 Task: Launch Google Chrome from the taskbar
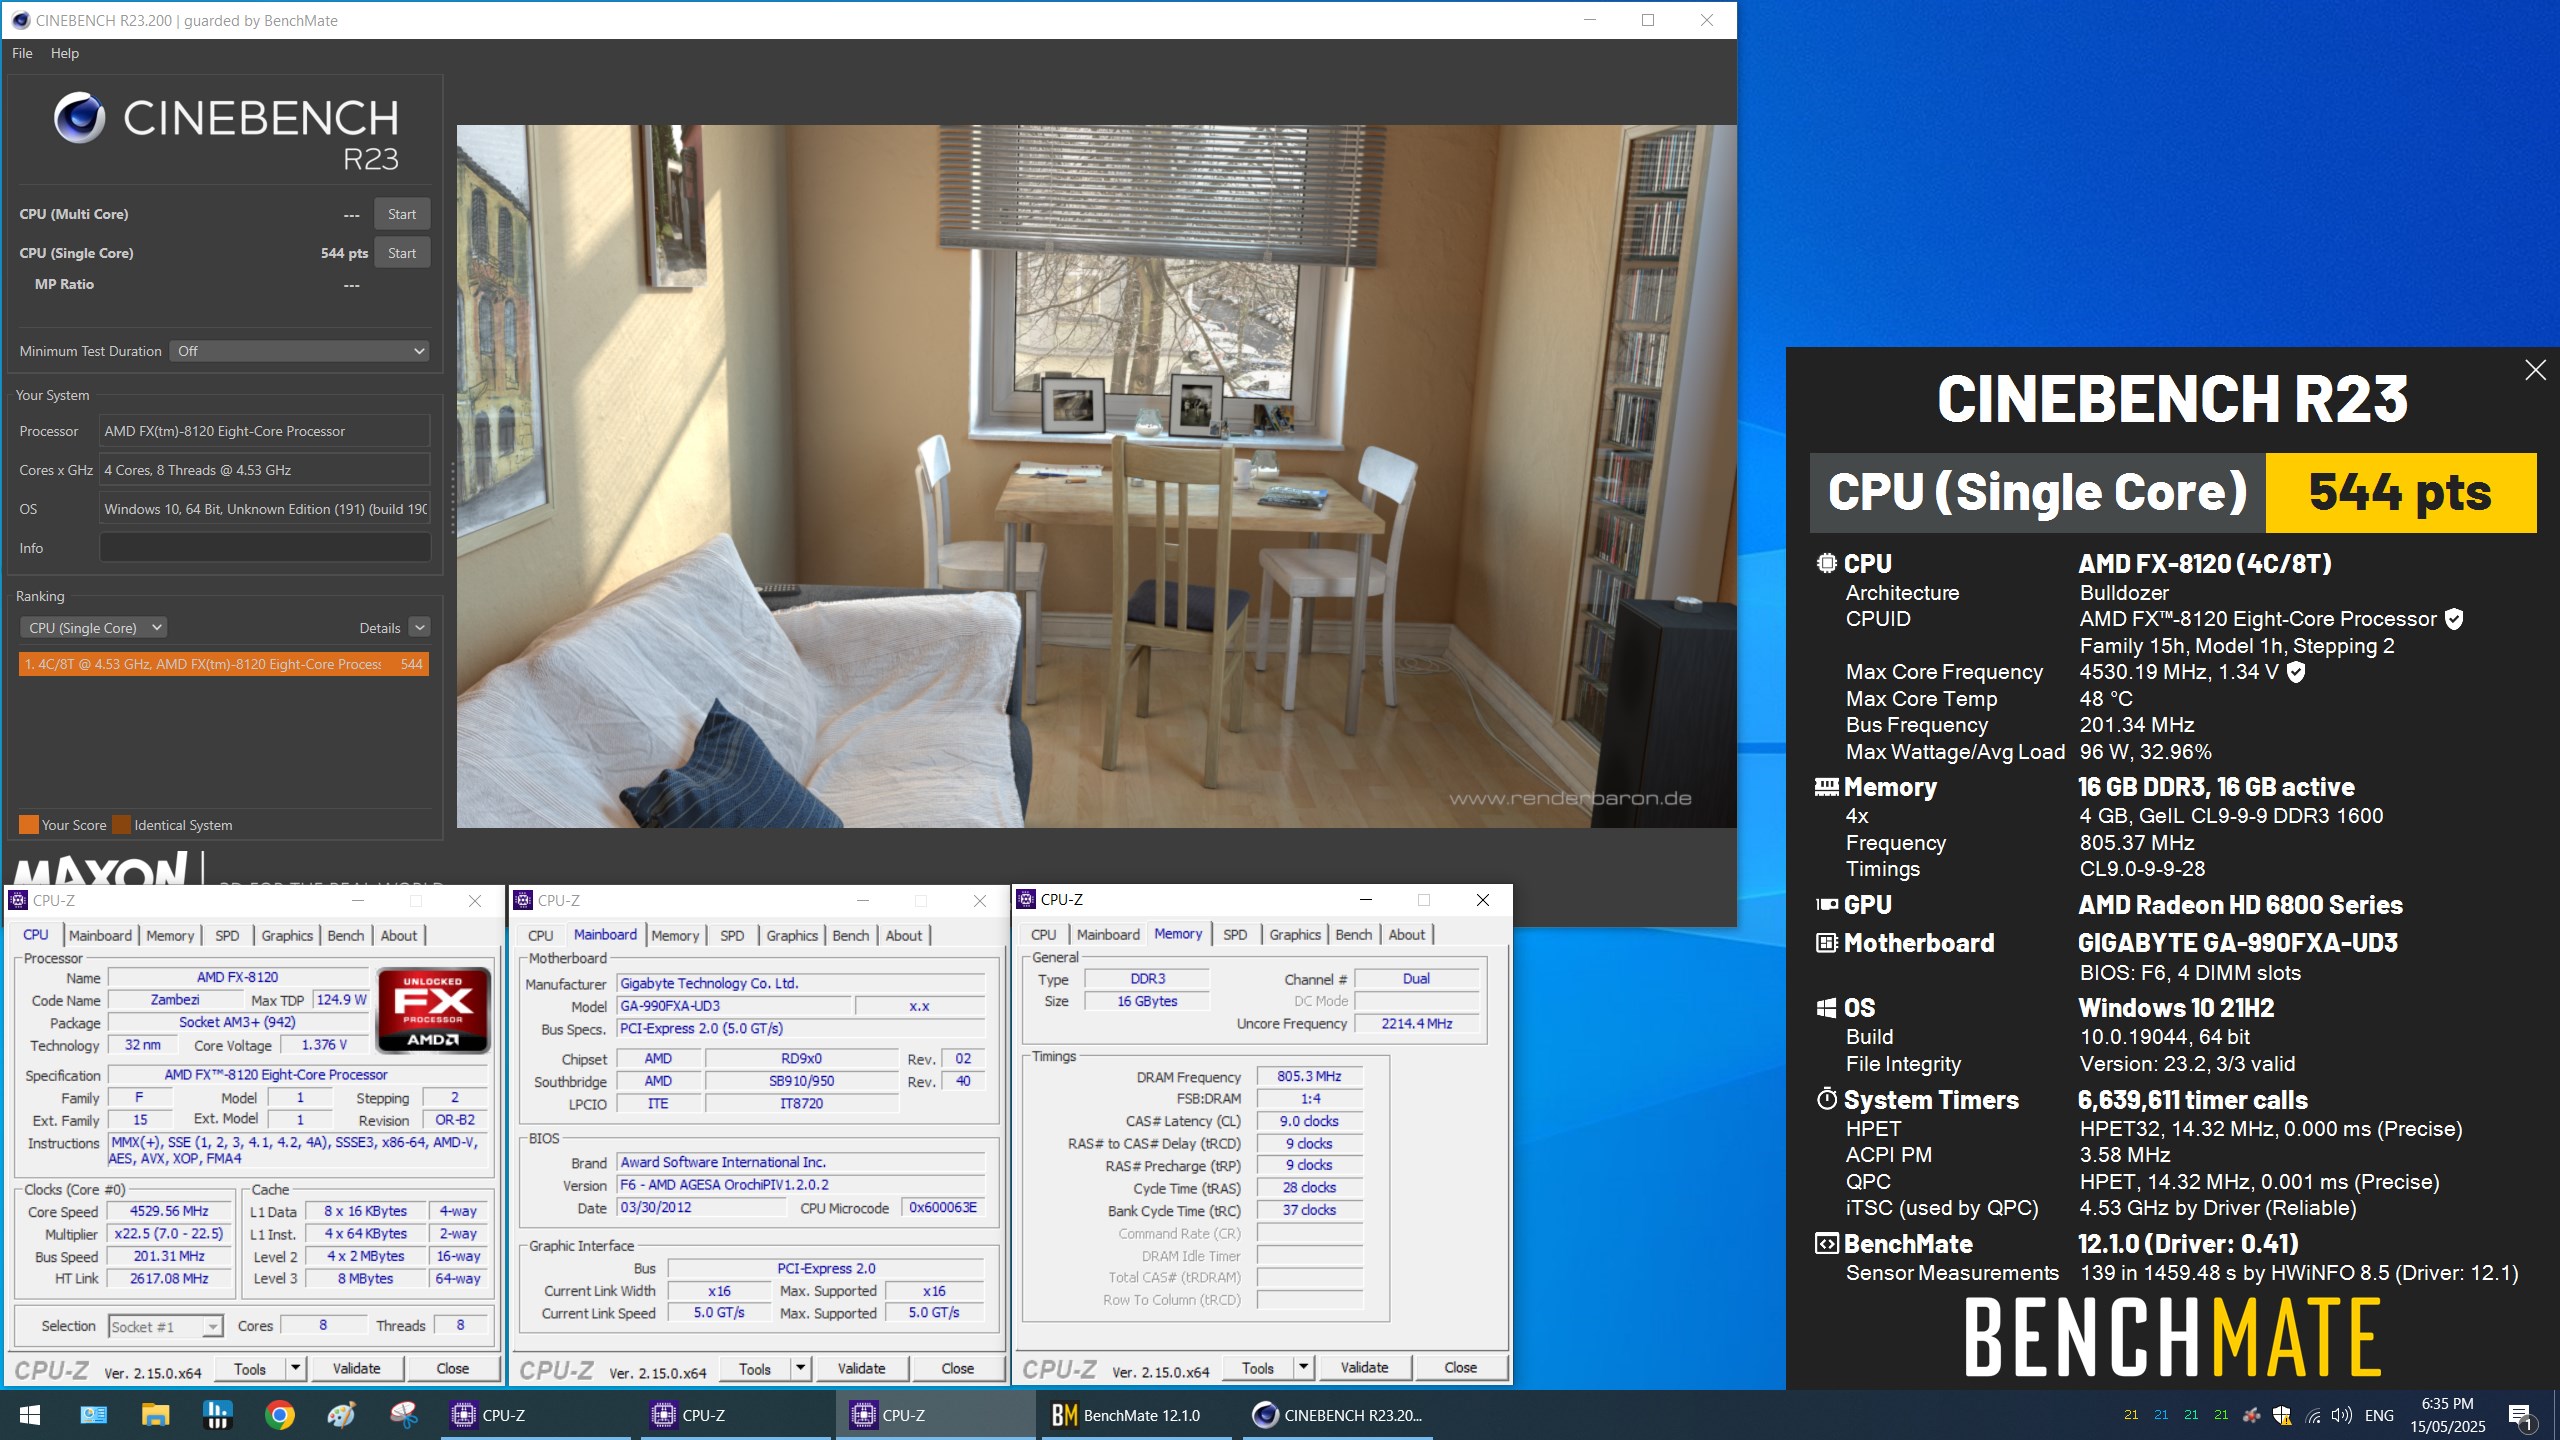click(279, 1415)
